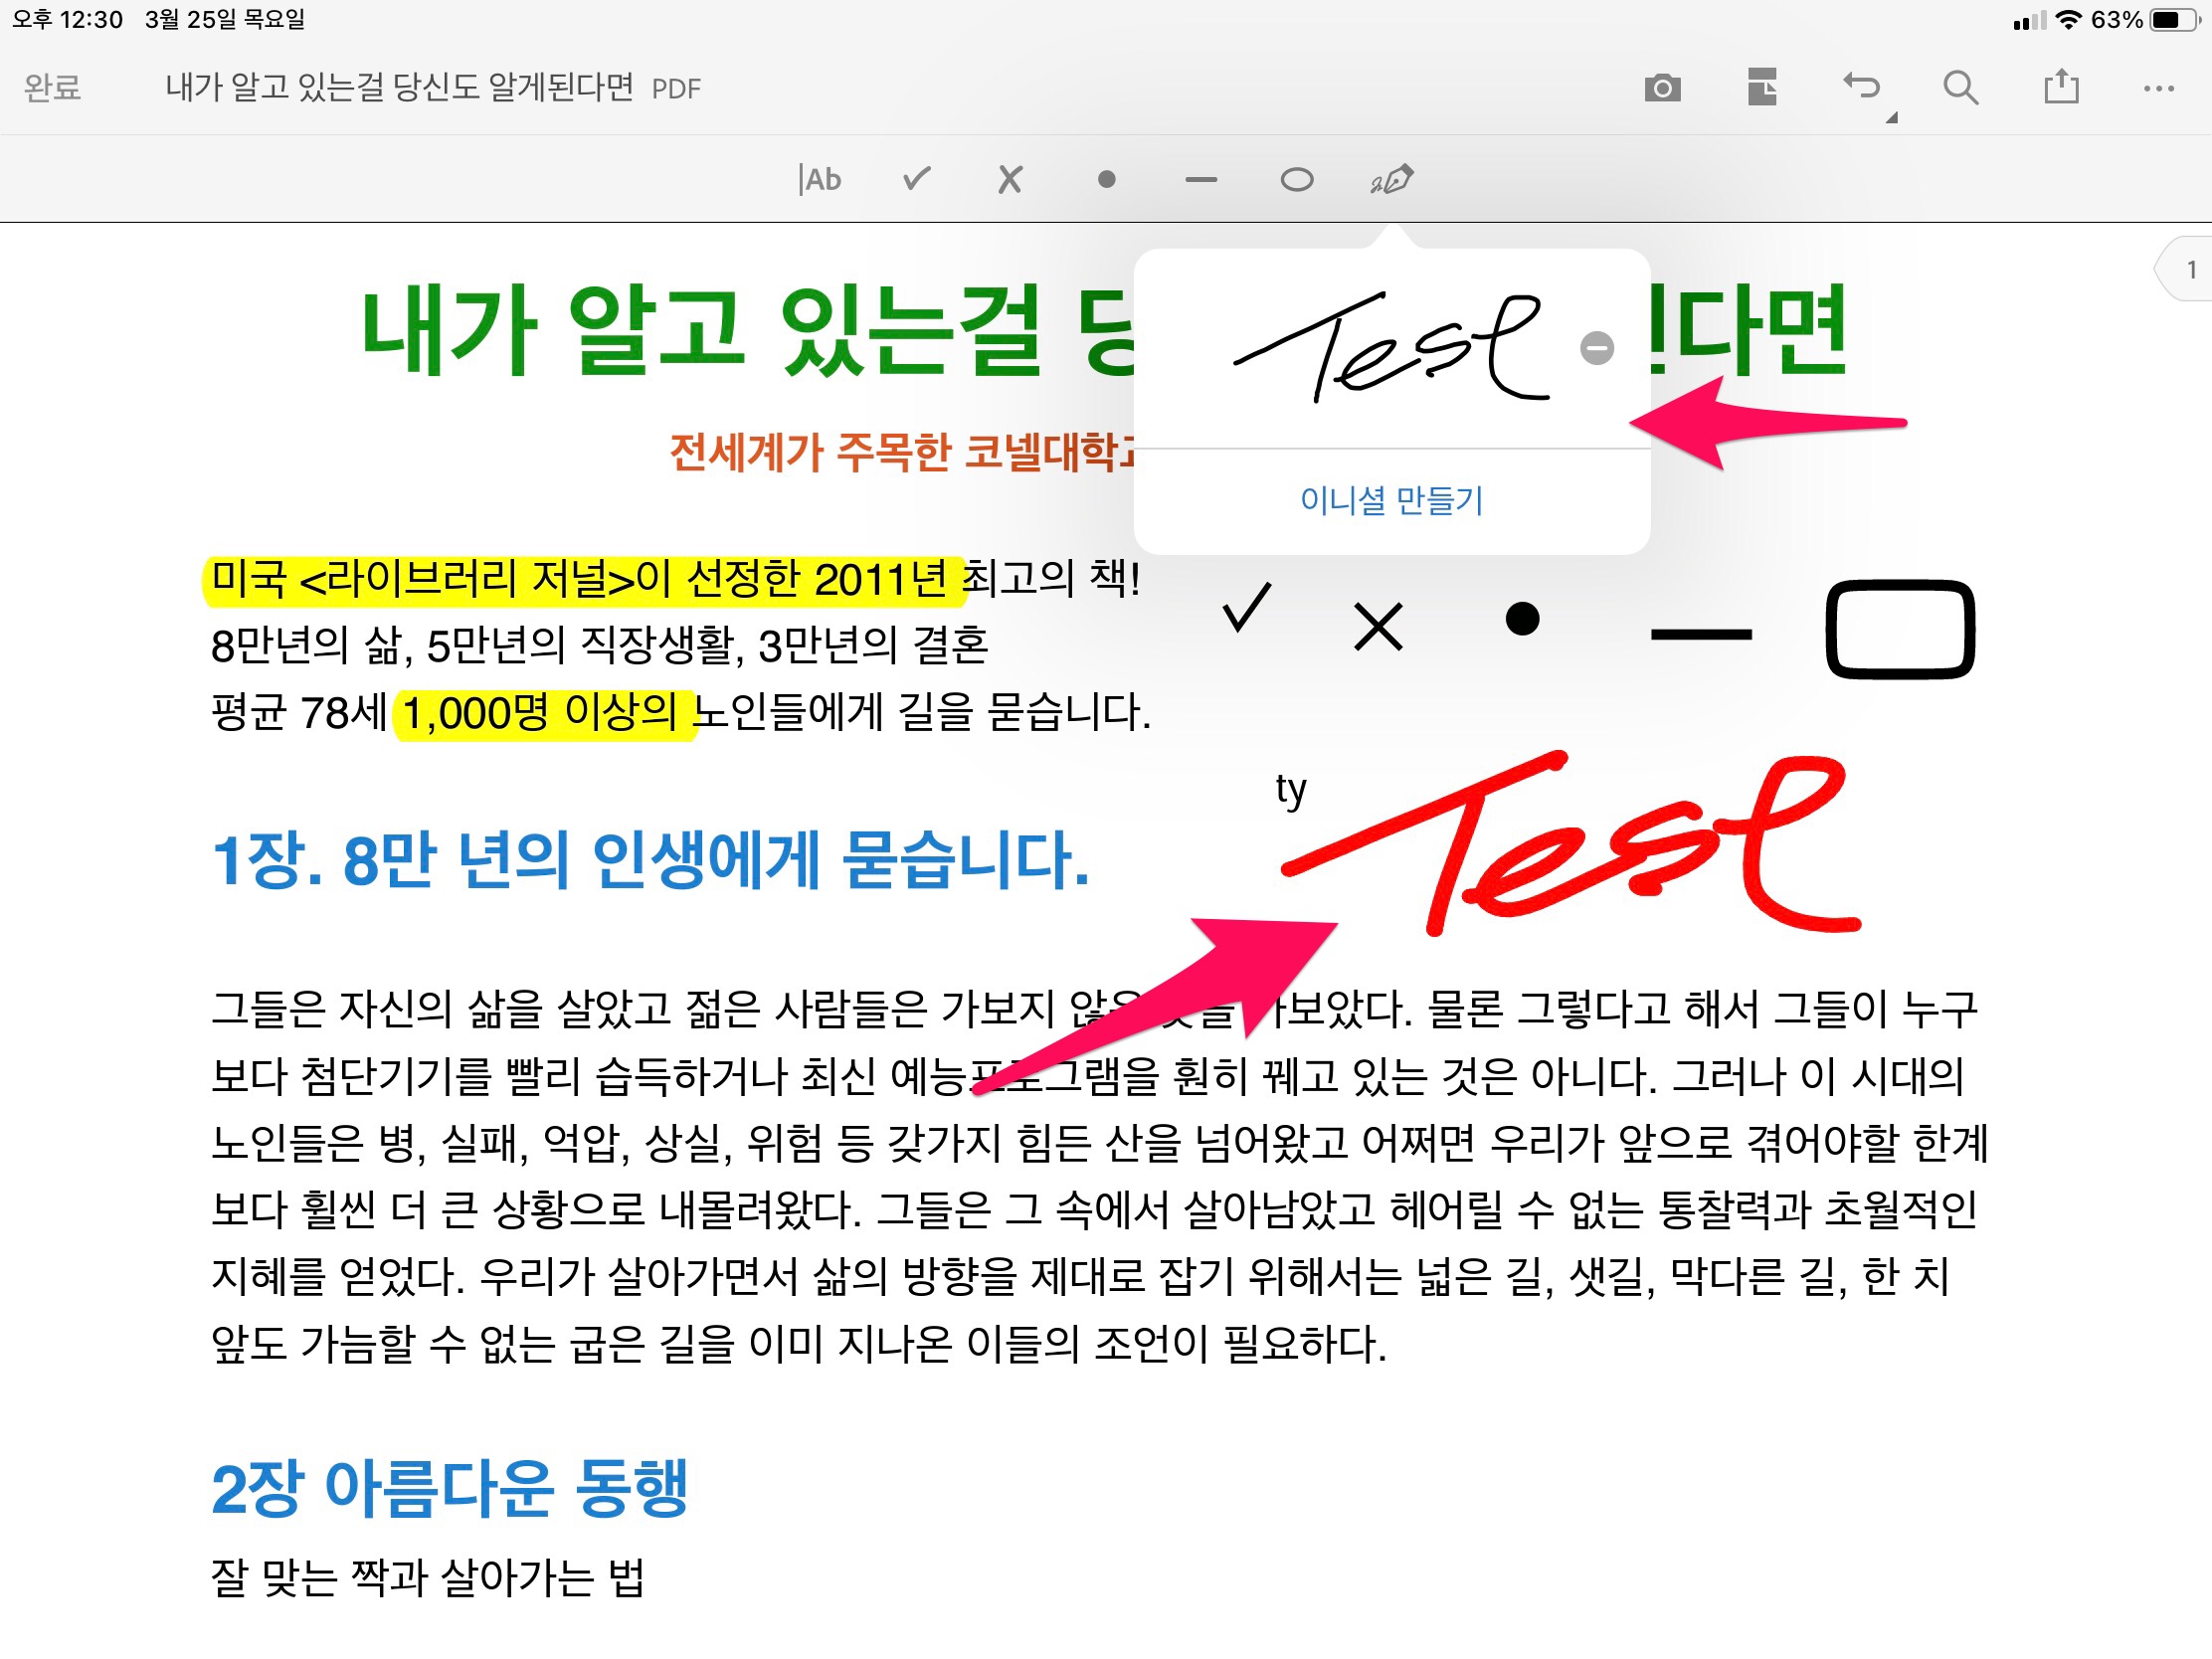
Task: Select the checkmark stamp tool
Action: click(x=916, y=180)
